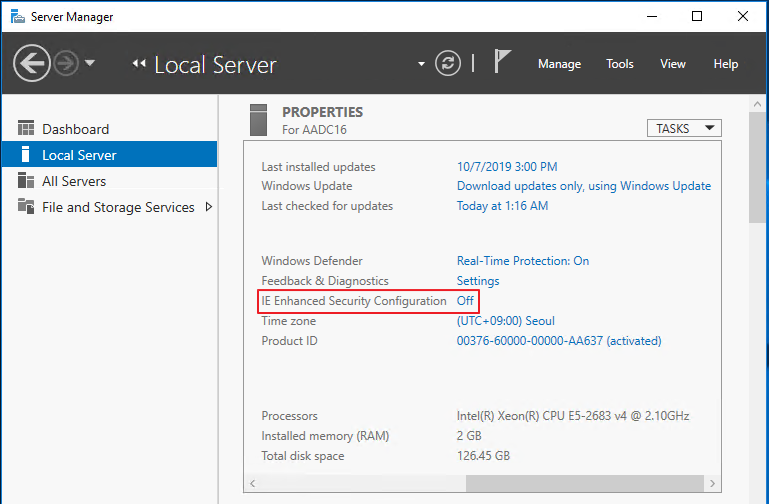The width and height of the screenshot is (769, 504).
Task: Go back using the back arrow button
Action: pos(32,63)
